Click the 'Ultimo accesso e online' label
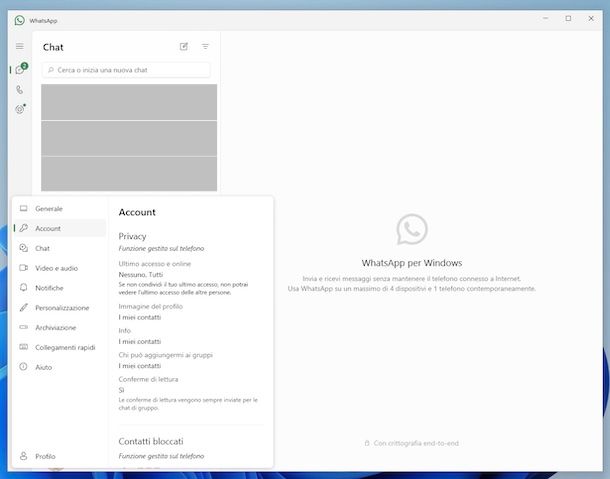610x479 pixels. [154, 264]
